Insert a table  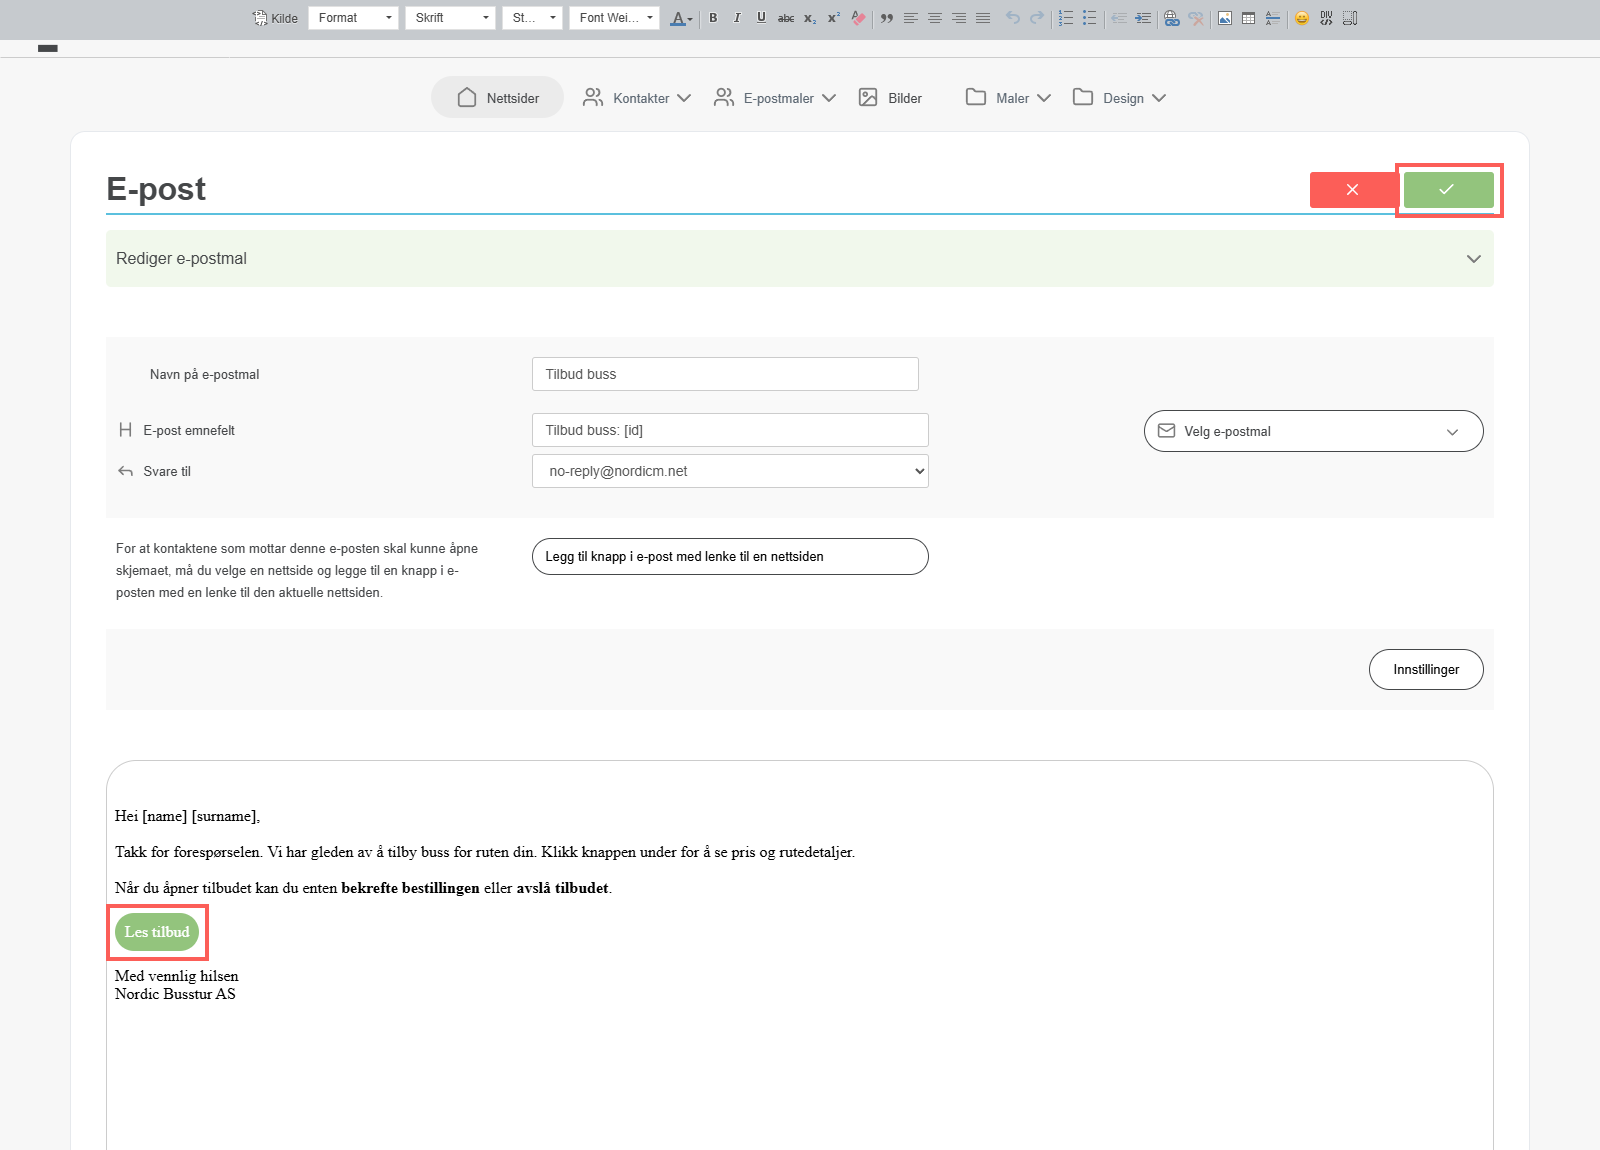(1249, 18)
